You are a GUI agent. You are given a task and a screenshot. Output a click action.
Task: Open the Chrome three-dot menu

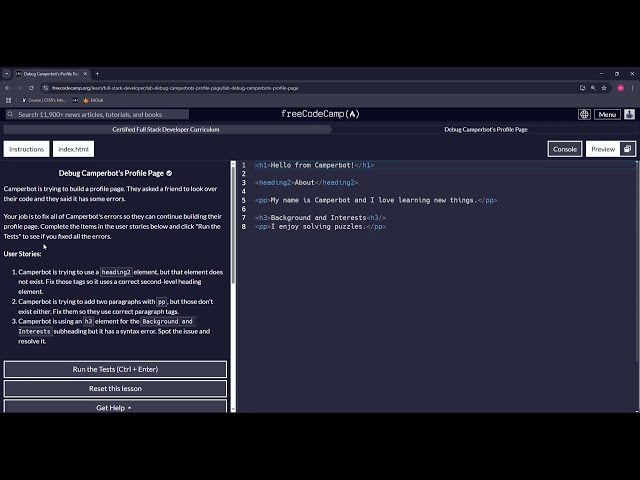click(632, 88)
